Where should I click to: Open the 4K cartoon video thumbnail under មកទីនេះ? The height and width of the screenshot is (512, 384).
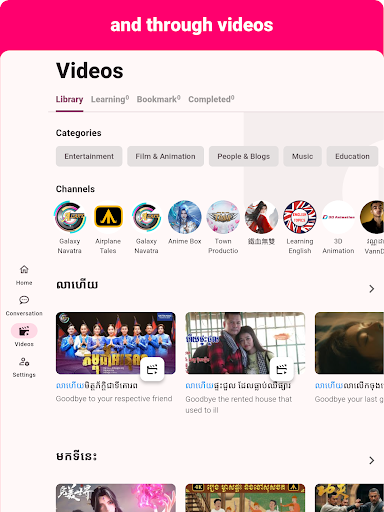(x=245, y=498)
